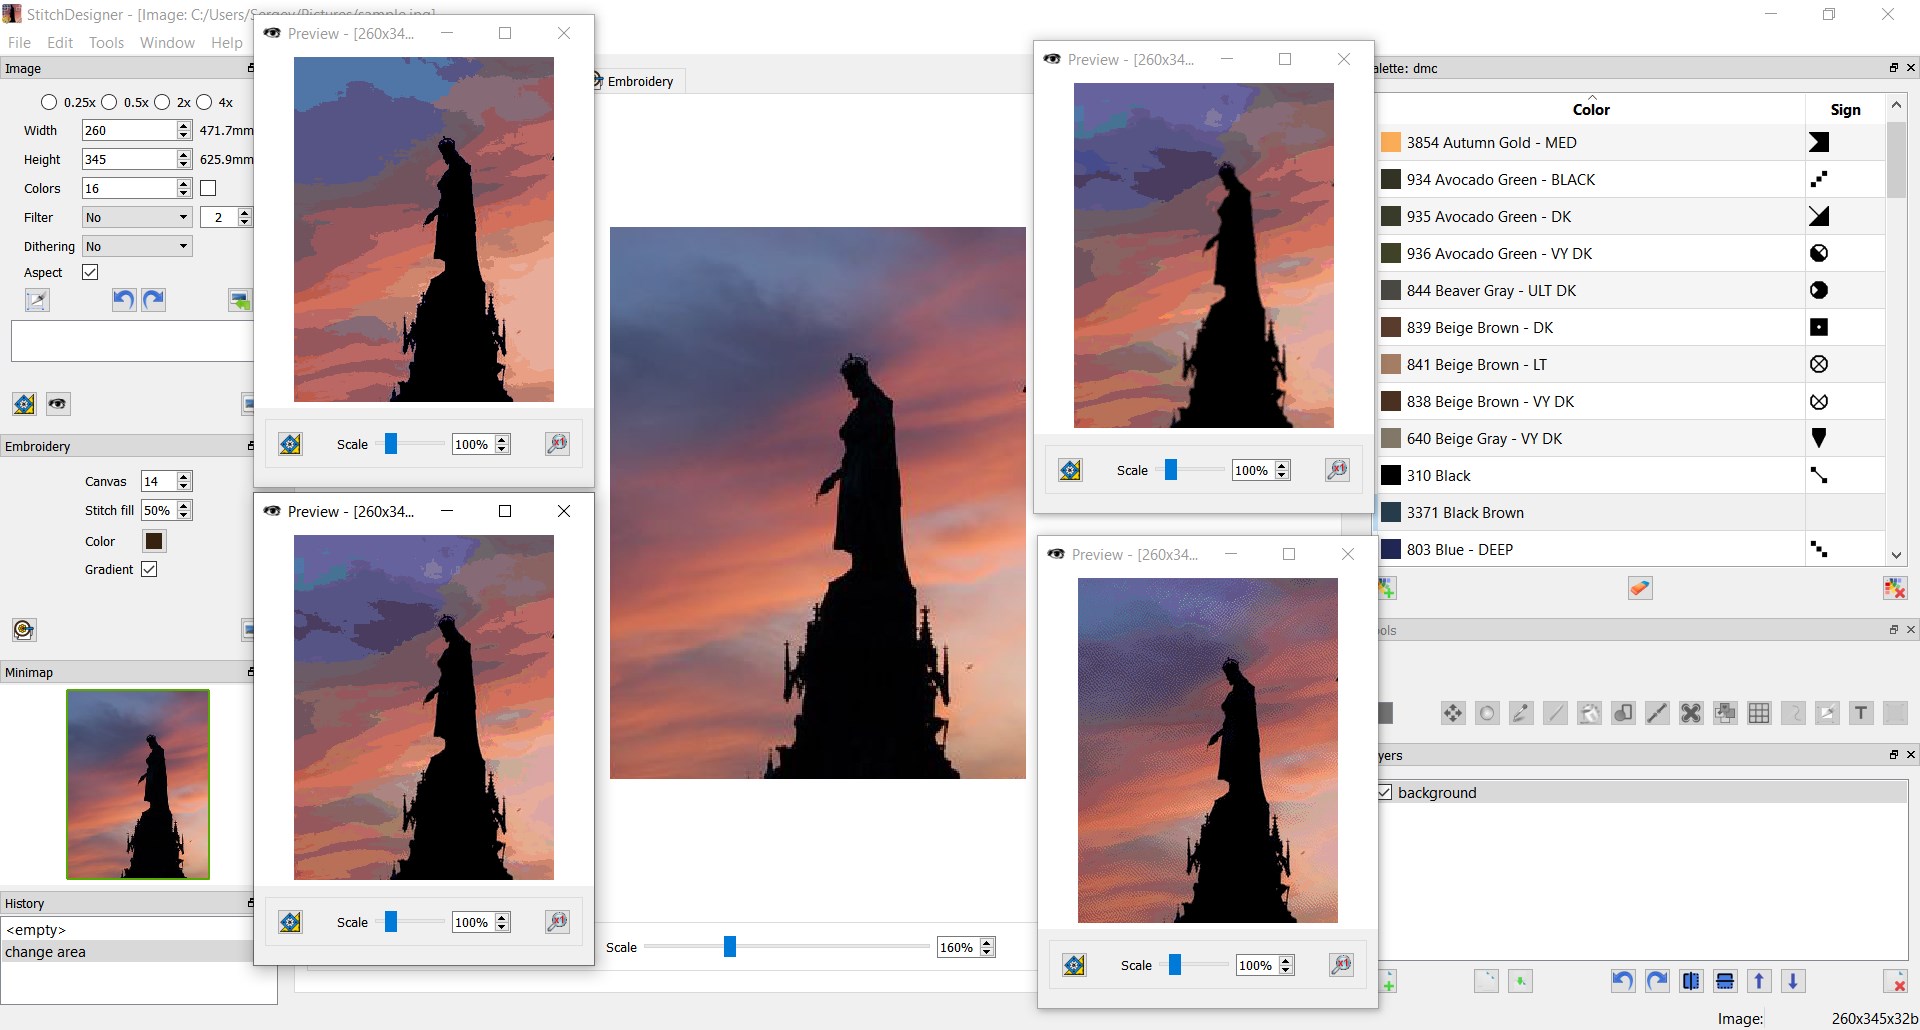Select the 2x zoom radio button
Viewport: 1920px width, 1030px height.
click(163, 101)
